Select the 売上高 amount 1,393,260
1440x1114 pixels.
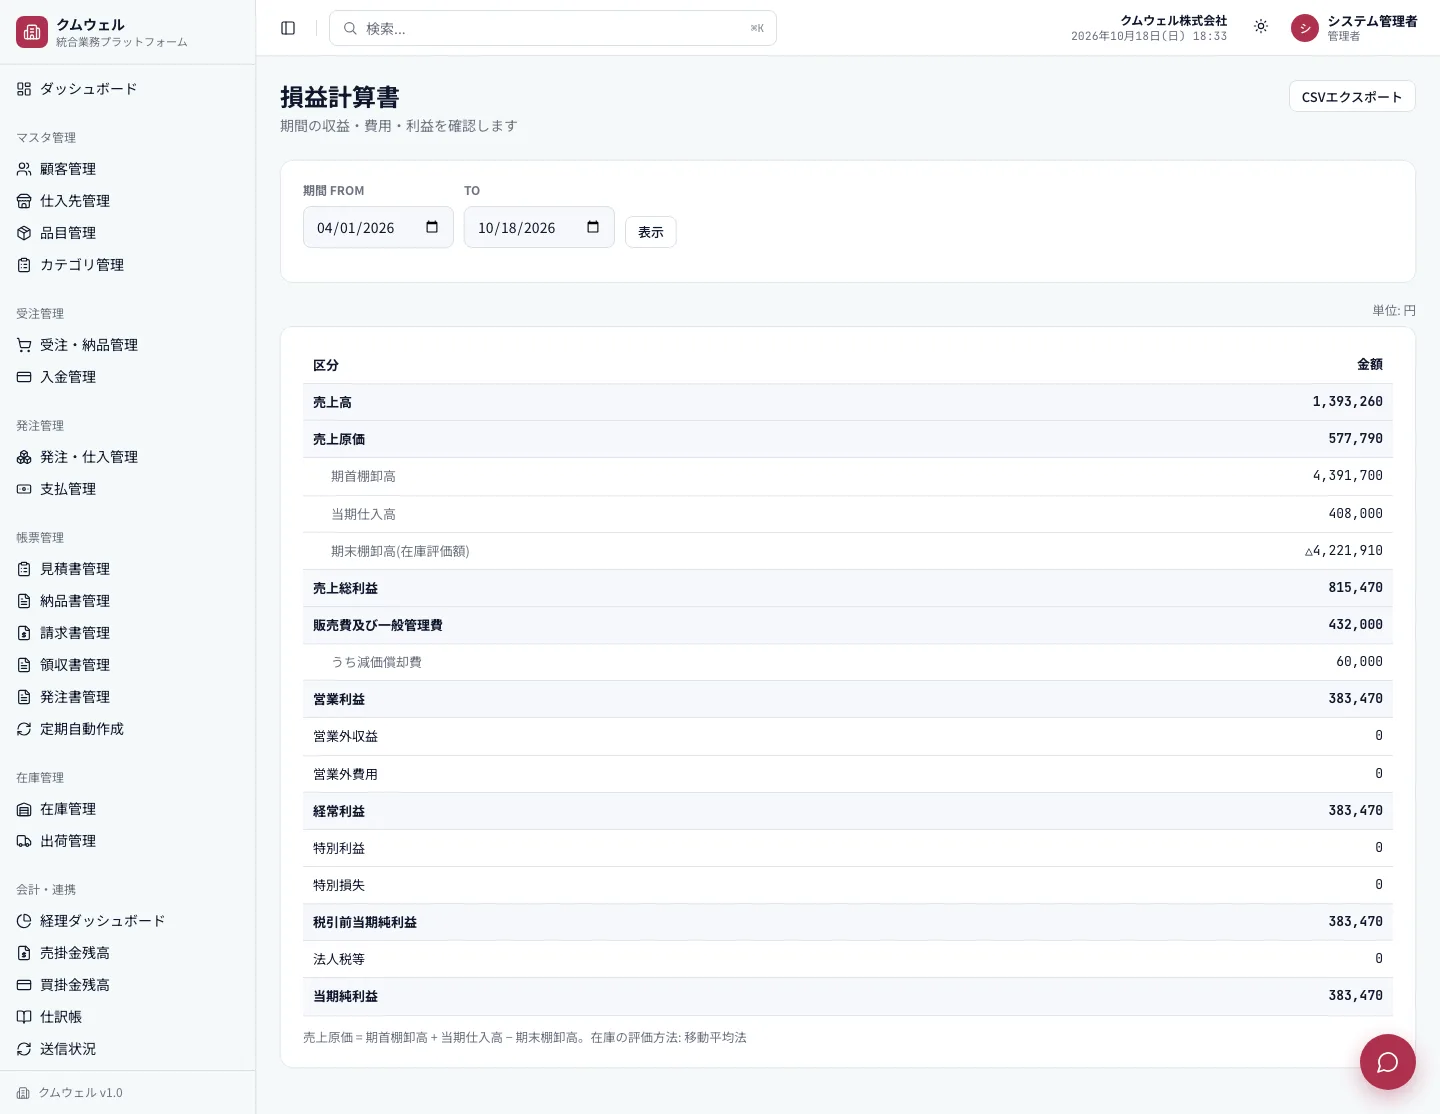tap(1347, 402)
